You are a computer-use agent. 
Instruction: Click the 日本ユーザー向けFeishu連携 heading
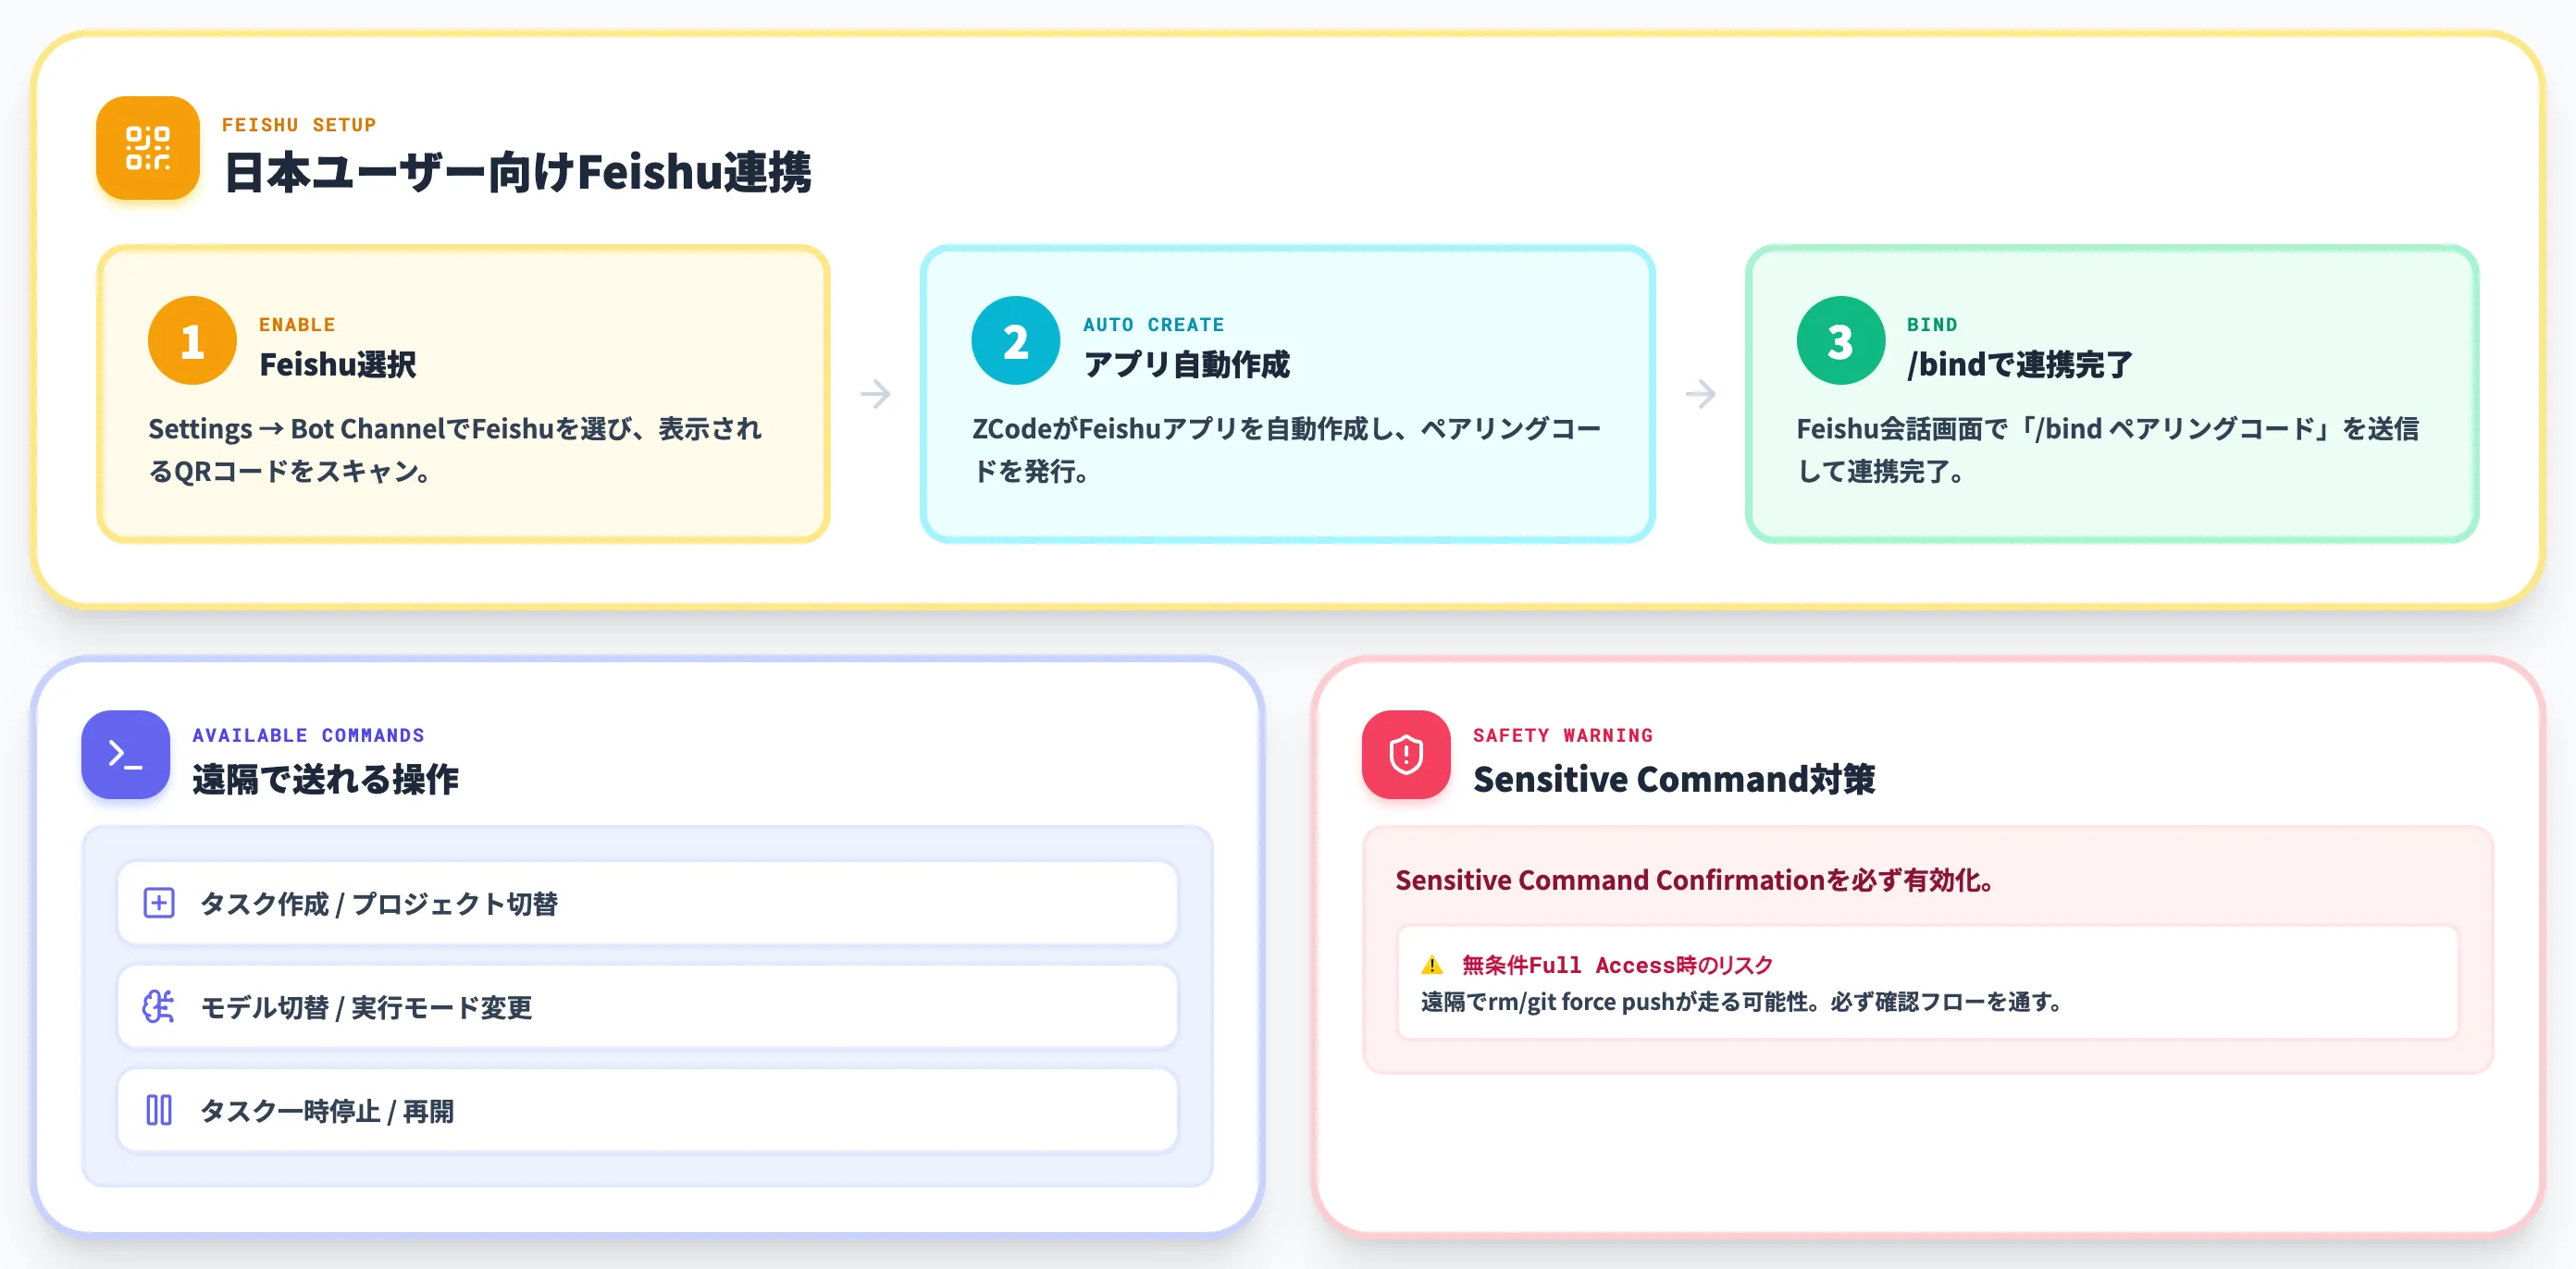pos(517,172)
